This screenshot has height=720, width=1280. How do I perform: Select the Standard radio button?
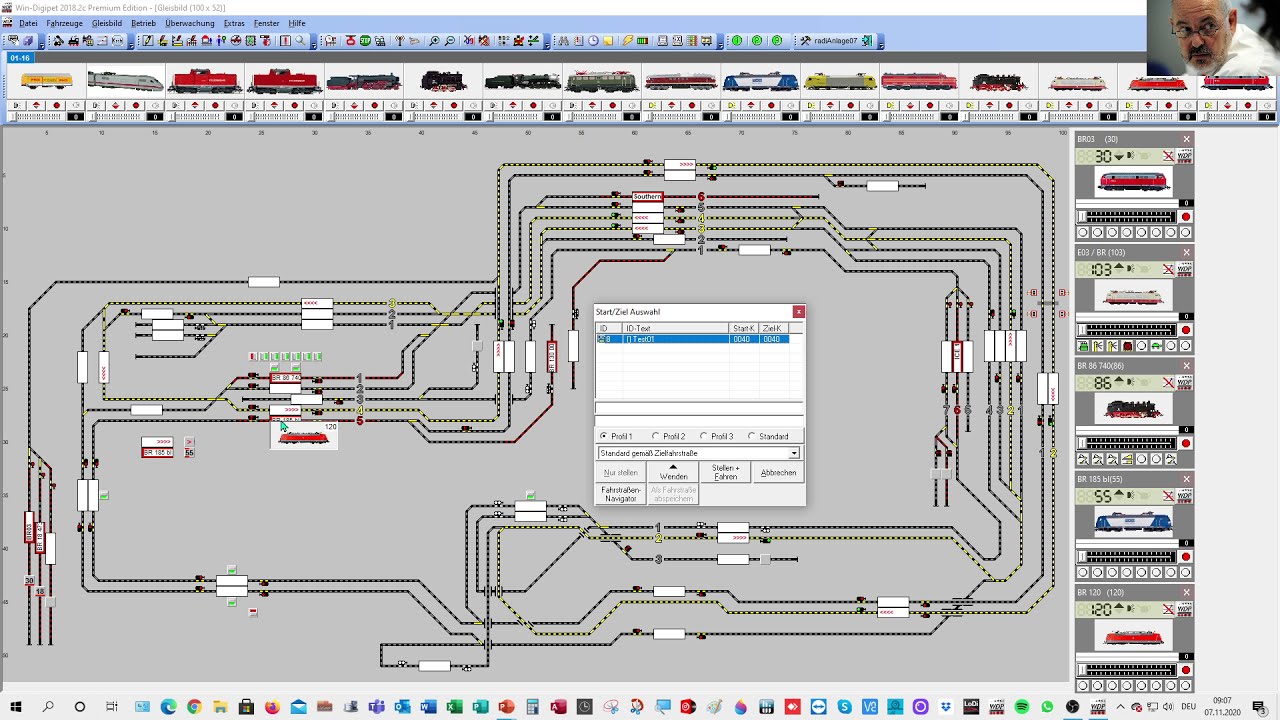click(x=752, y=436)
